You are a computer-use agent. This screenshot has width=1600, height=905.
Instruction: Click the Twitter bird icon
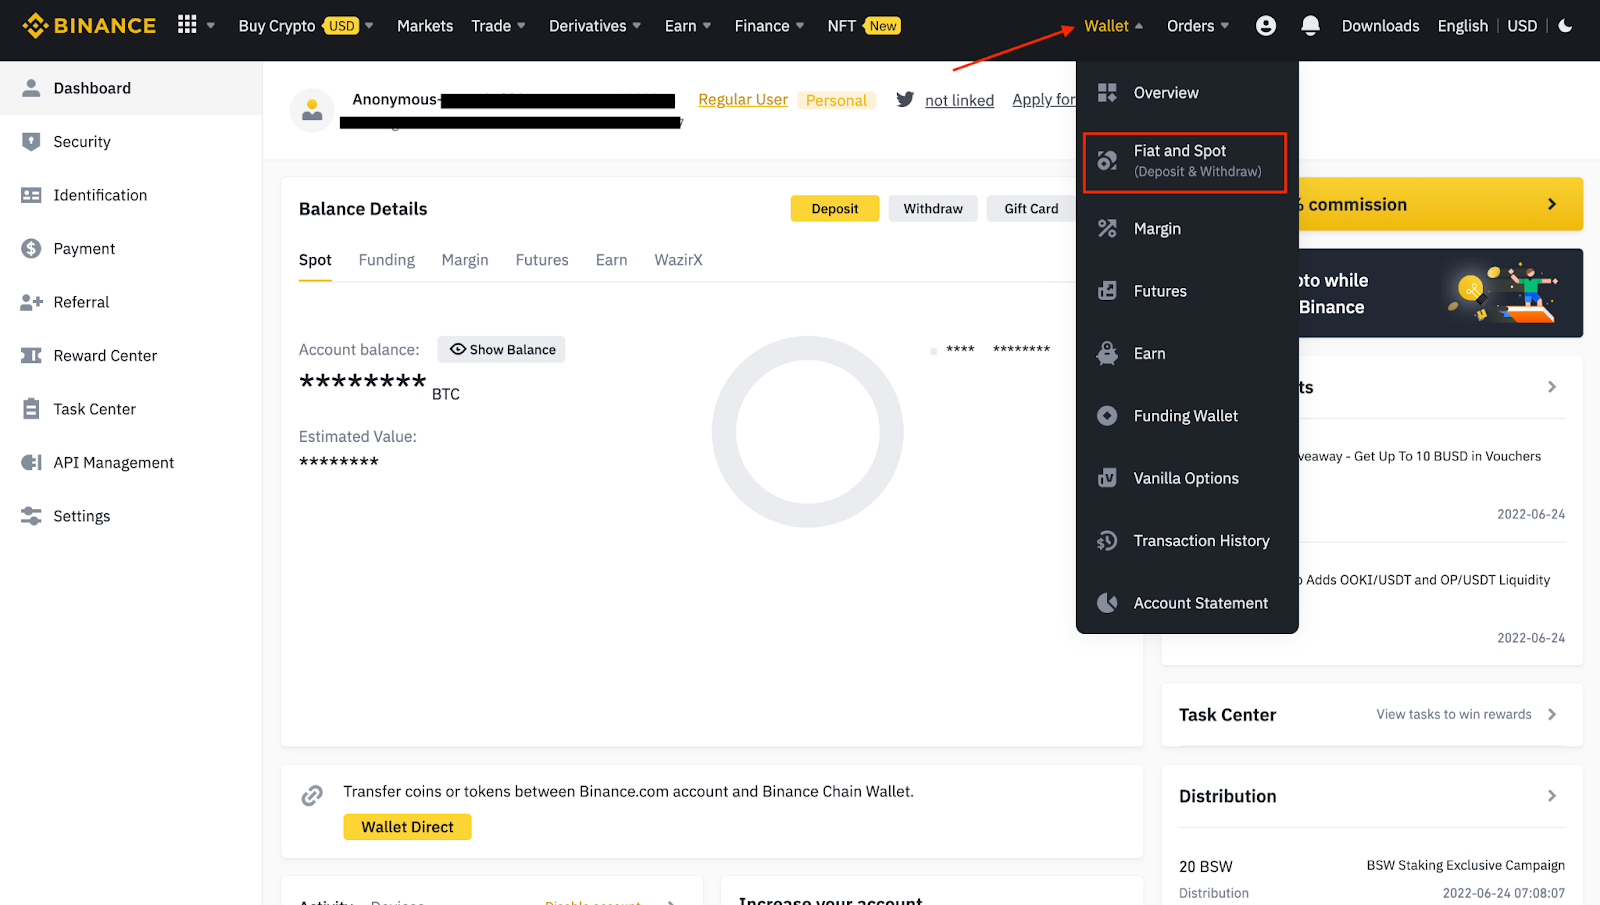point(905,99)
